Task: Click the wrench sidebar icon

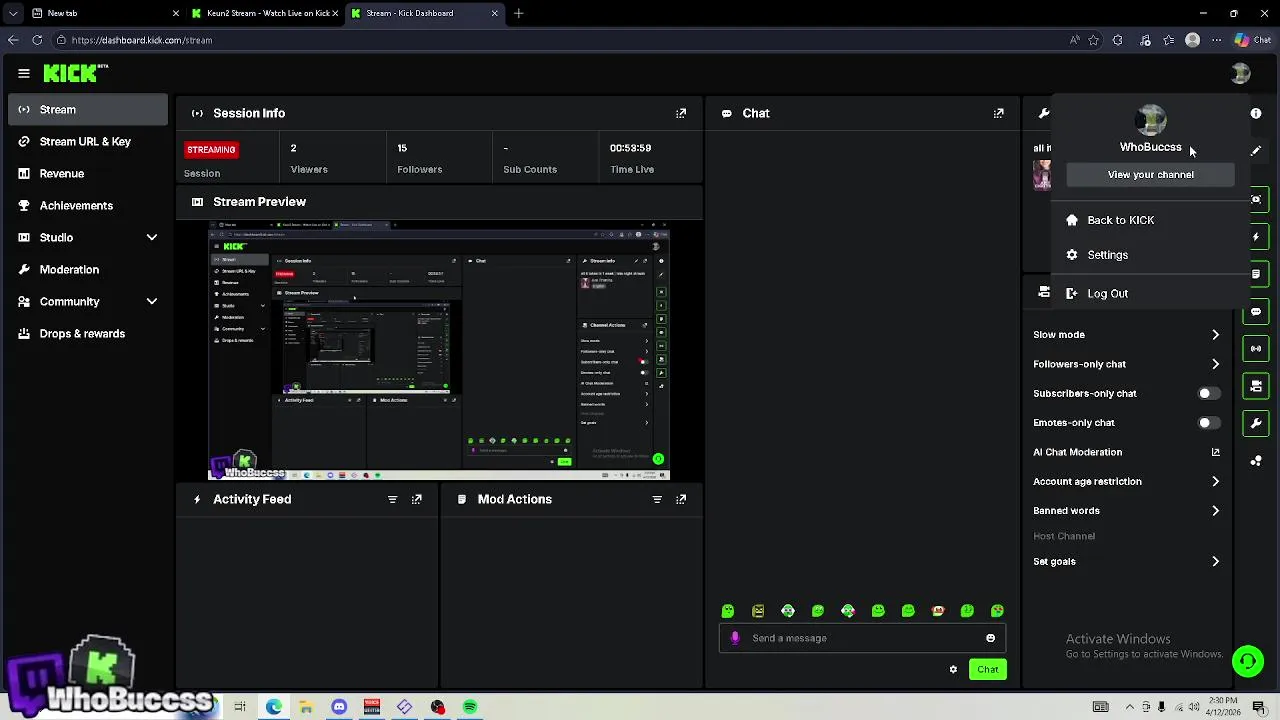Action: pos(1256,423)
